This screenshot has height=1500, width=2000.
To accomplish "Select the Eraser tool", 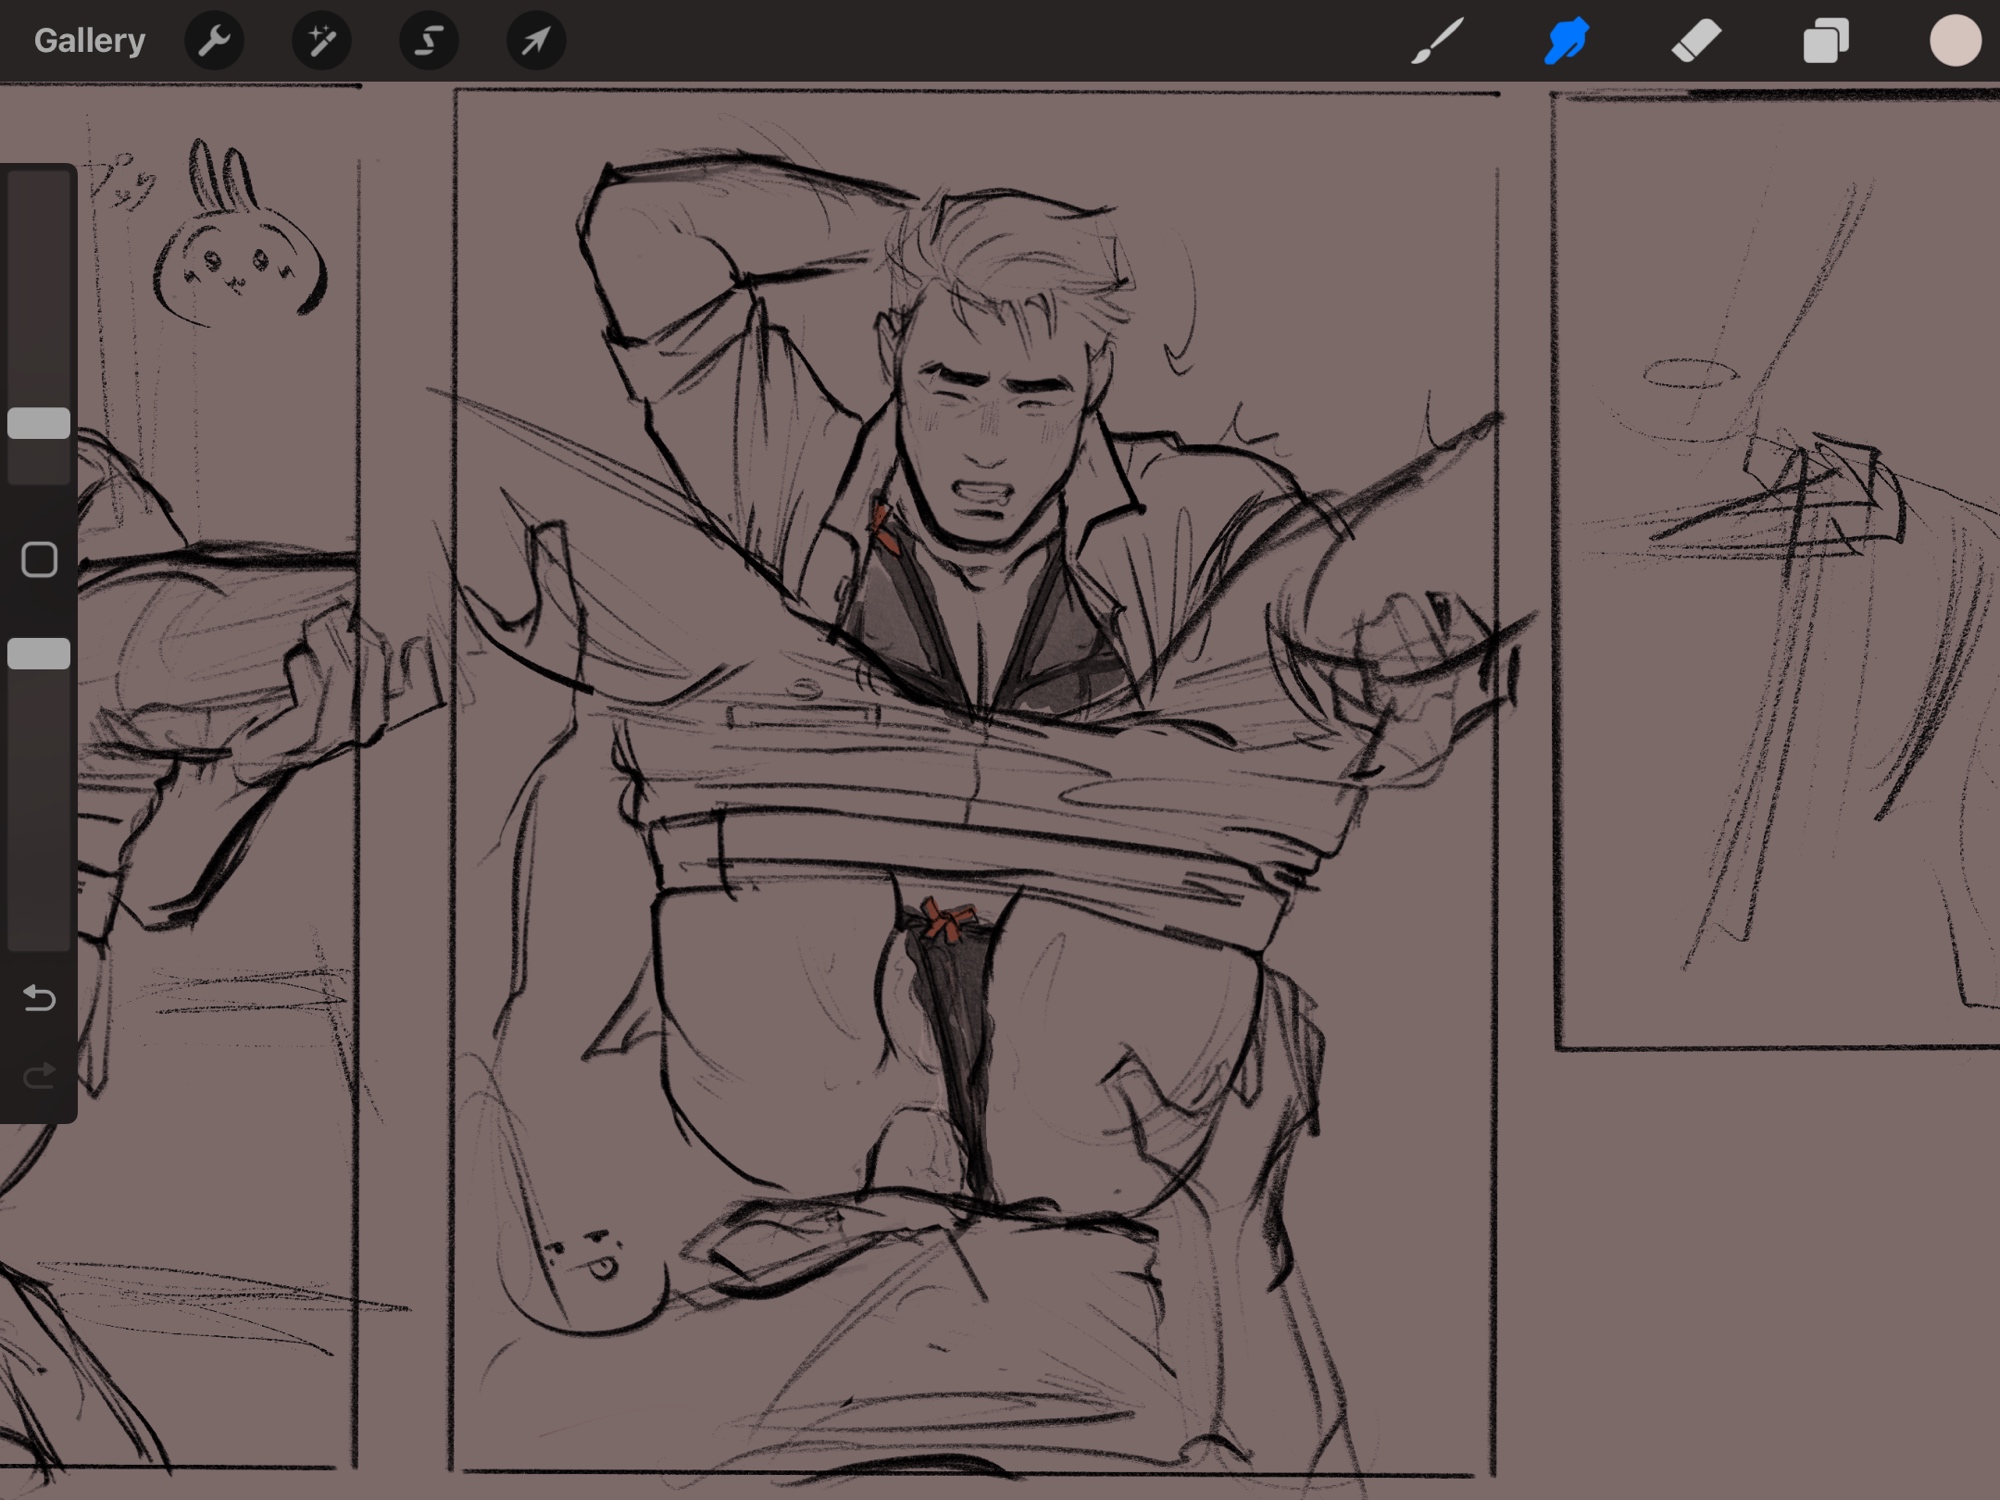I will [1696, 41].
